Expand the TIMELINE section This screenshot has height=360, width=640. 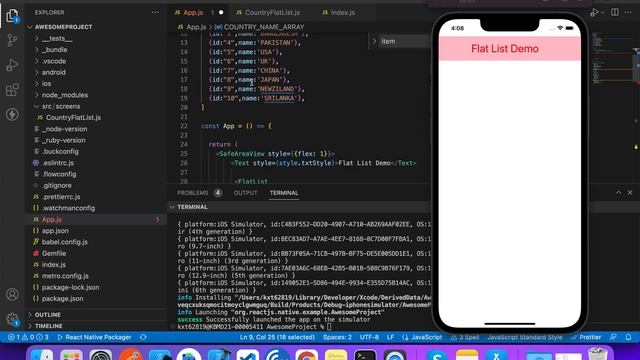[49, 326]
